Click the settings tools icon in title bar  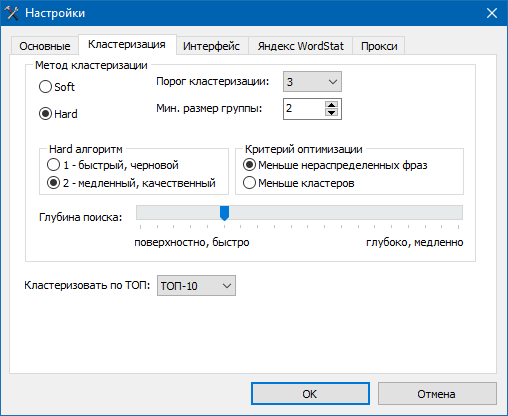12,13
